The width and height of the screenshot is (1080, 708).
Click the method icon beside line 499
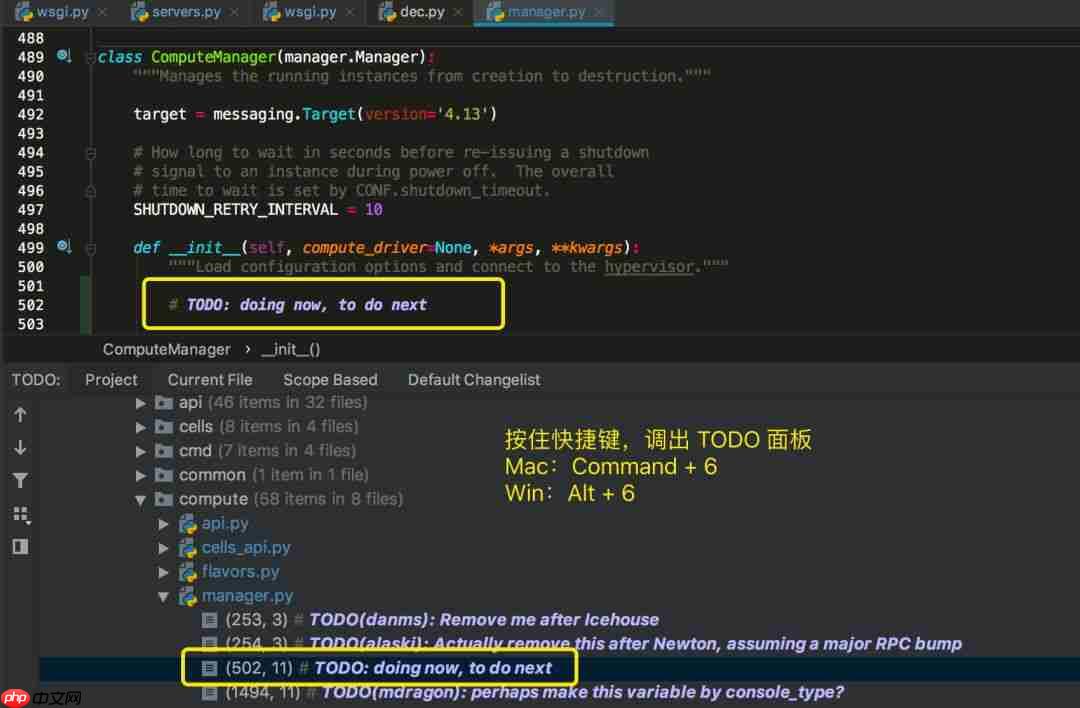click(63, 247)
